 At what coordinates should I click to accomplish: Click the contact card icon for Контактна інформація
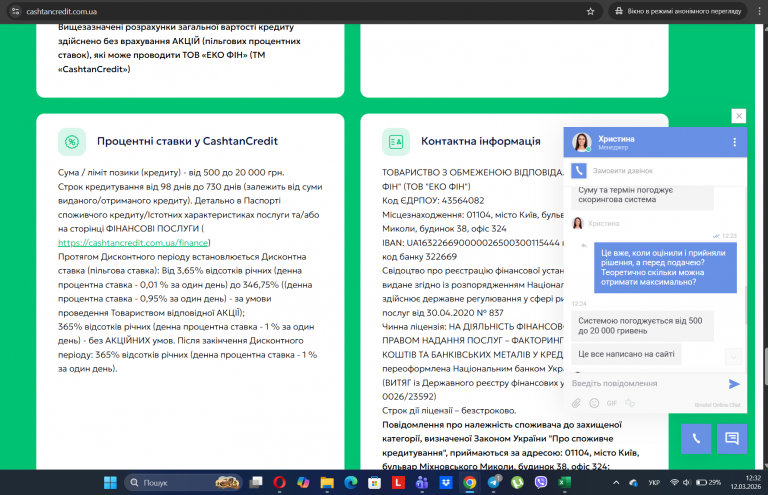[x=396, y=142]
